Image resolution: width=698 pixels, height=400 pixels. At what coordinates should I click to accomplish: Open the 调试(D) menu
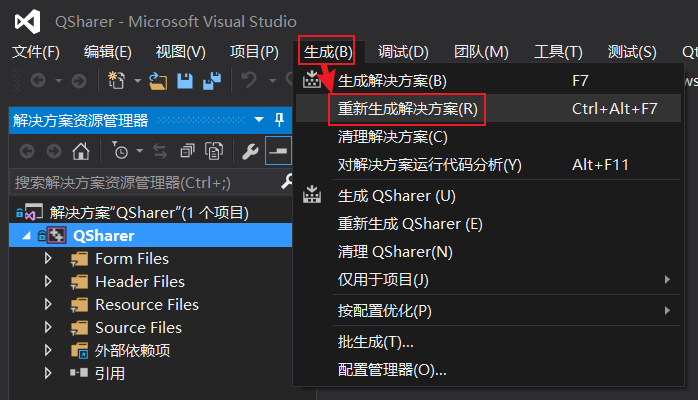[403, 52]
